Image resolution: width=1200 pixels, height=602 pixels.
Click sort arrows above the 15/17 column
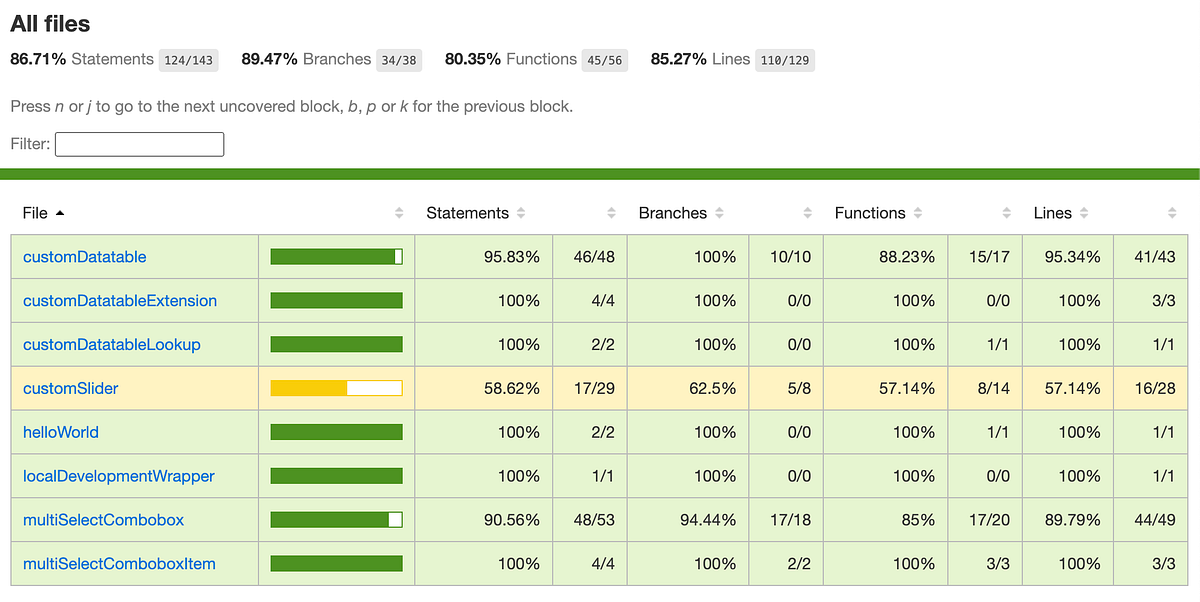pyautogui.click(x=1006, y=213)
